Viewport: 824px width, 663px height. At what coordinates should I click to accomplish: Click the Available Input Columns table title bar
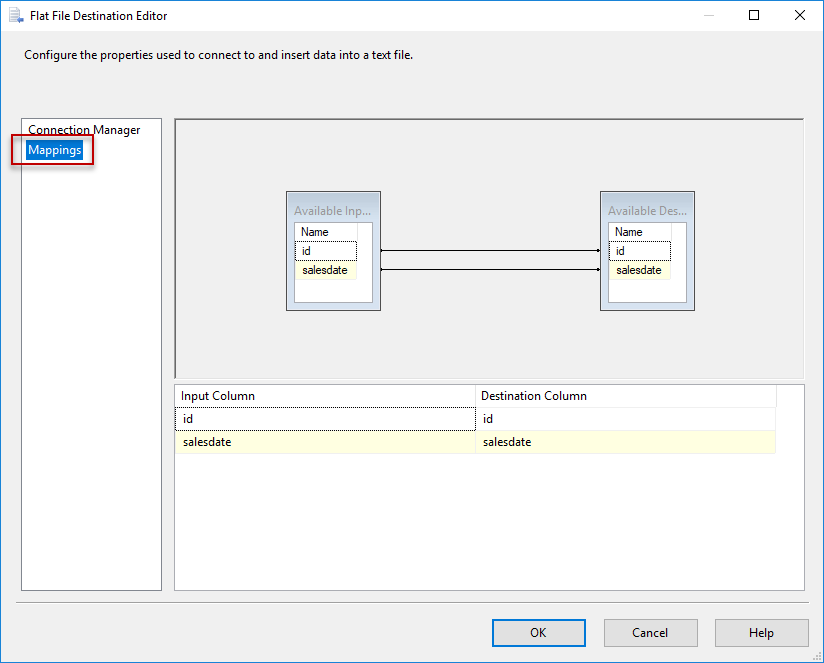[333, 210]
